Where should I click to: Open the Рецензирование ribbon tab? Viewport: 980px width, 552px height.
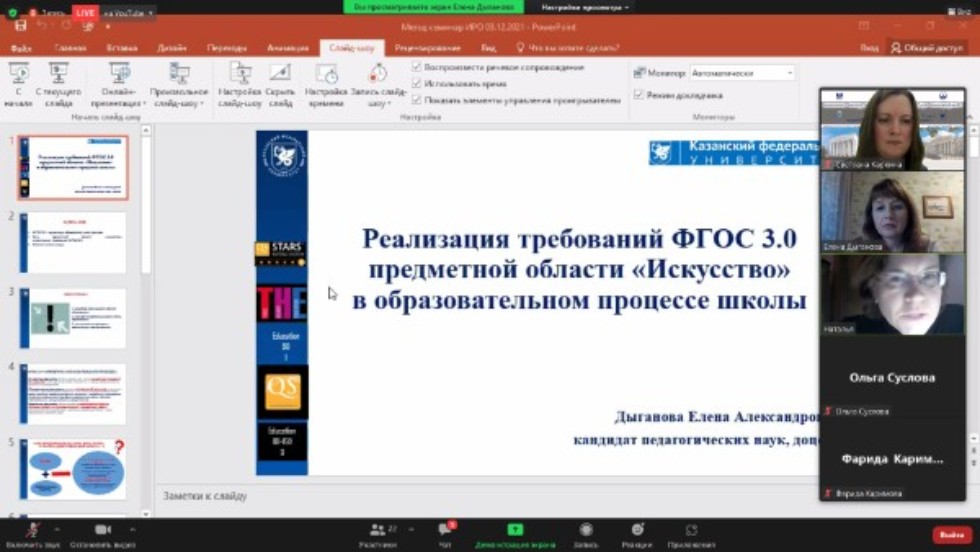[x=427, y=48]
